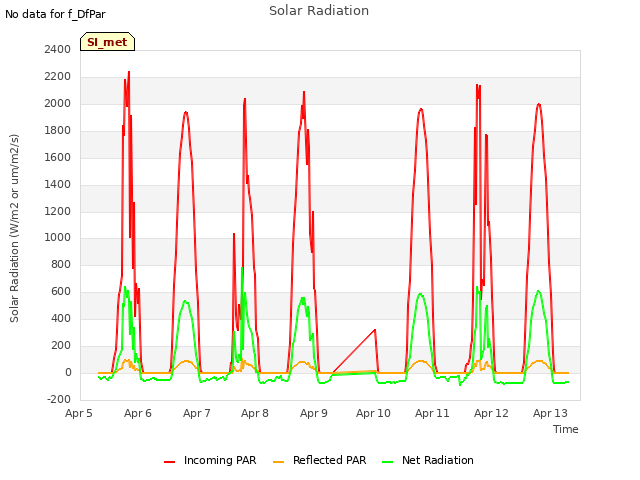Viewport: 640px width, 480px height.
Task: Click the 1000 y-axis tick label
Action: (x=58, y=238)
